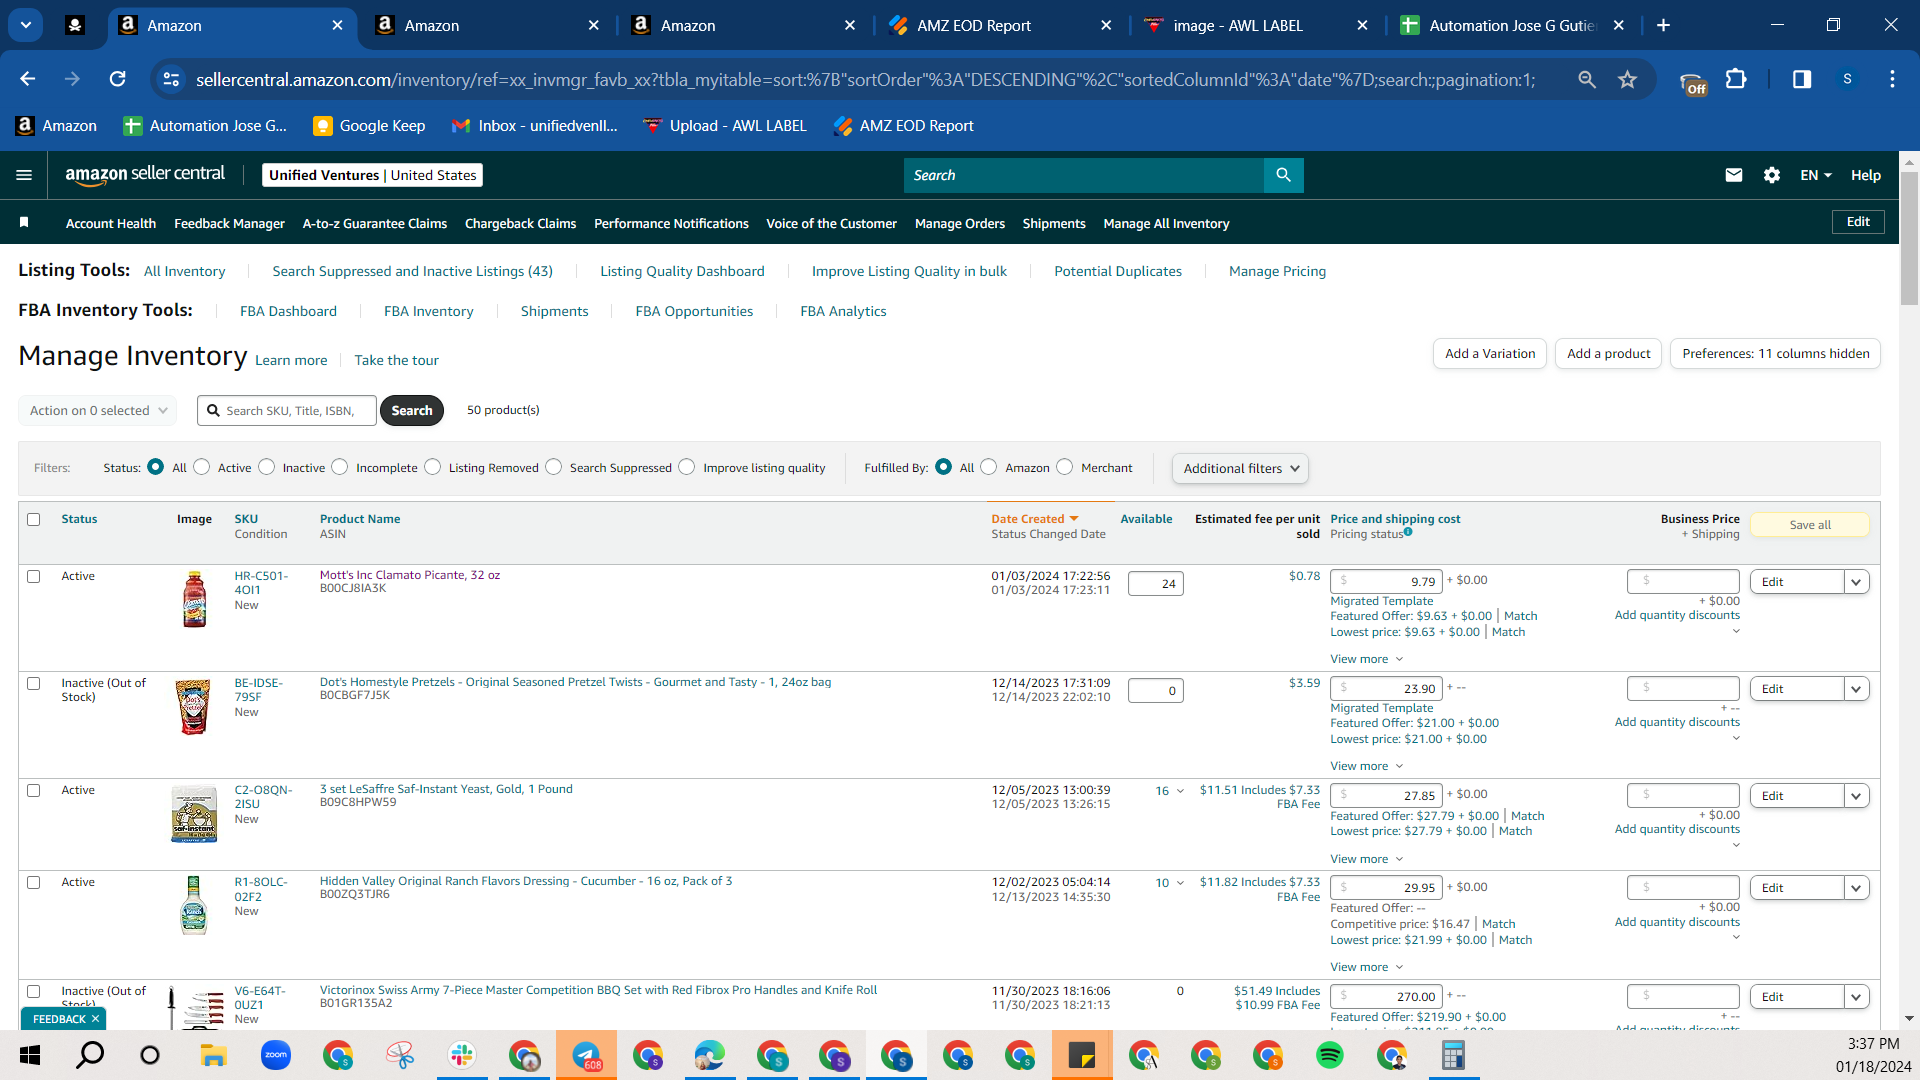
Task: Expand View more for LeSaffre Yeast pricing
Action: coord(1367,859)
